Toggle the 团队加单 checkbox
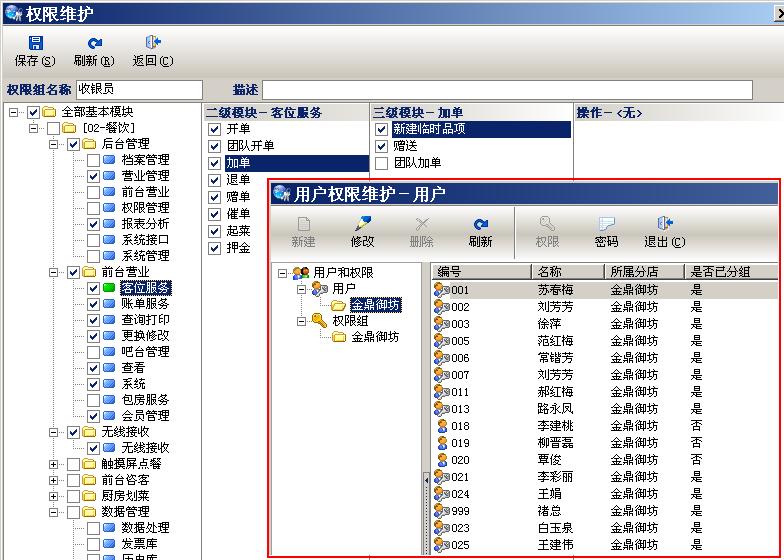The width and height of the screenshot is (784, 560). coord(381,162)
